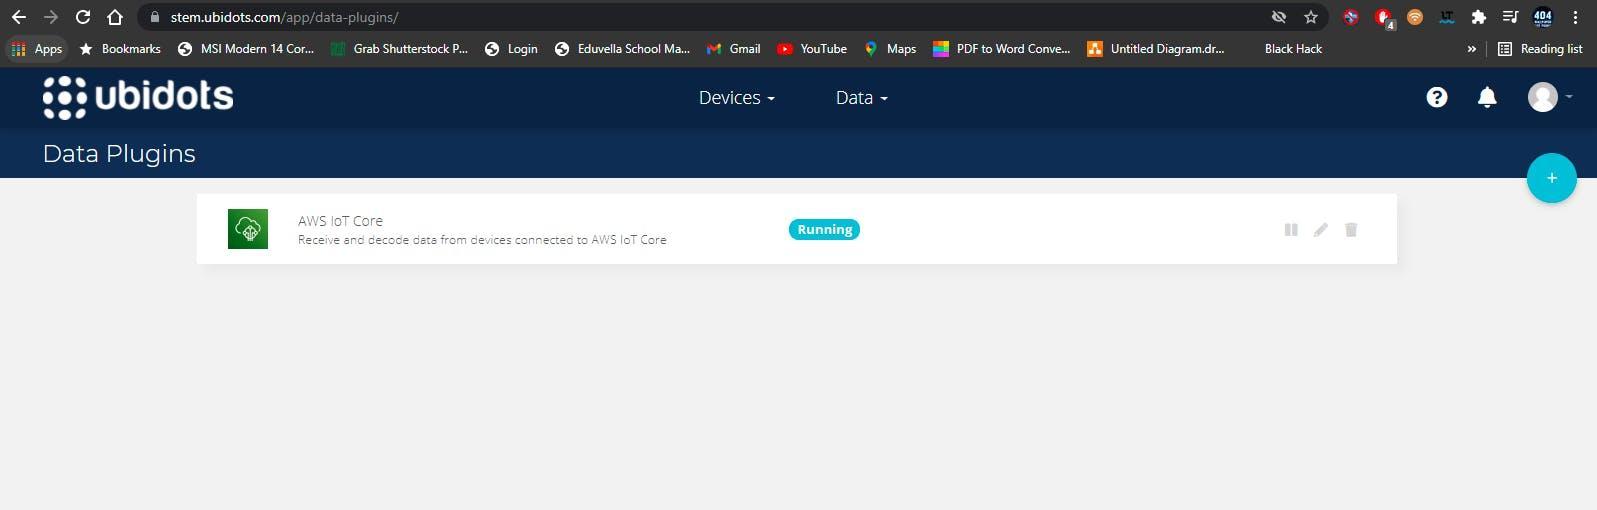Open the browser home page
Image resolution: width=1597 pixels, height=510 pixels.
pos(115,17)
